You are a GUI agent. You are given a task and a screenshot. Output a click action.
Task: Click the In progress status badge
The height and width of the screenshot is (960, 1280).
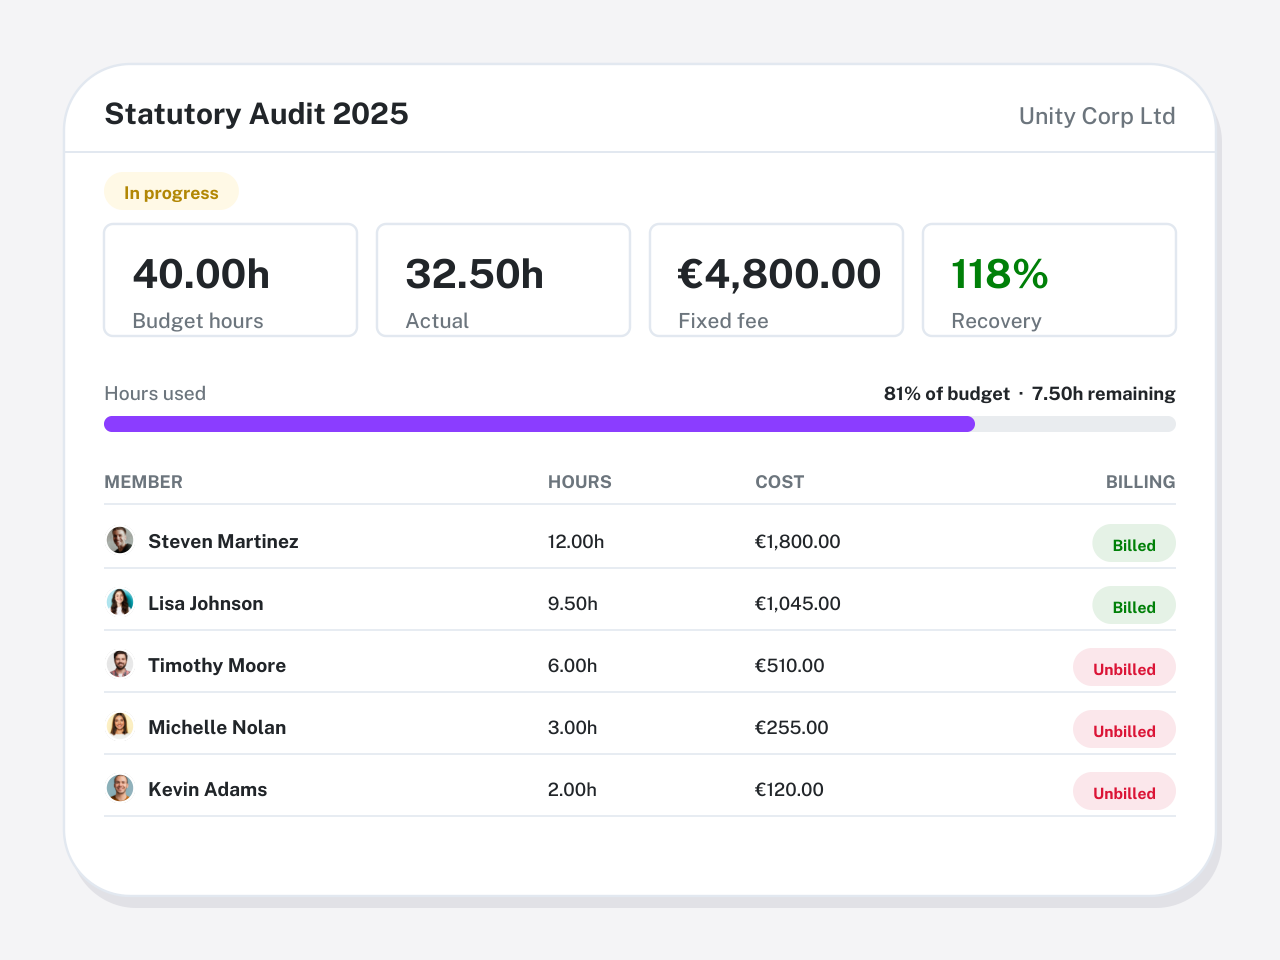[171, 192]
